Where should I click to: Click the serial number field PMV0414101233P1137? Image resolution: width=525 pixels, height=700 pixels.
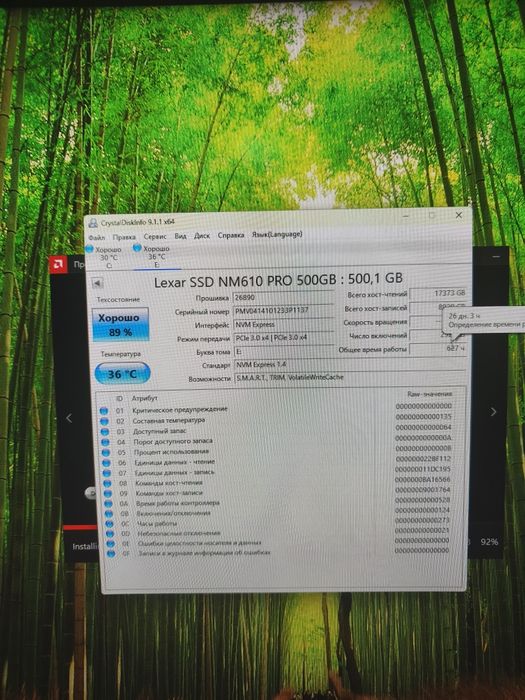pyautogui.click(x=283, y=311)
